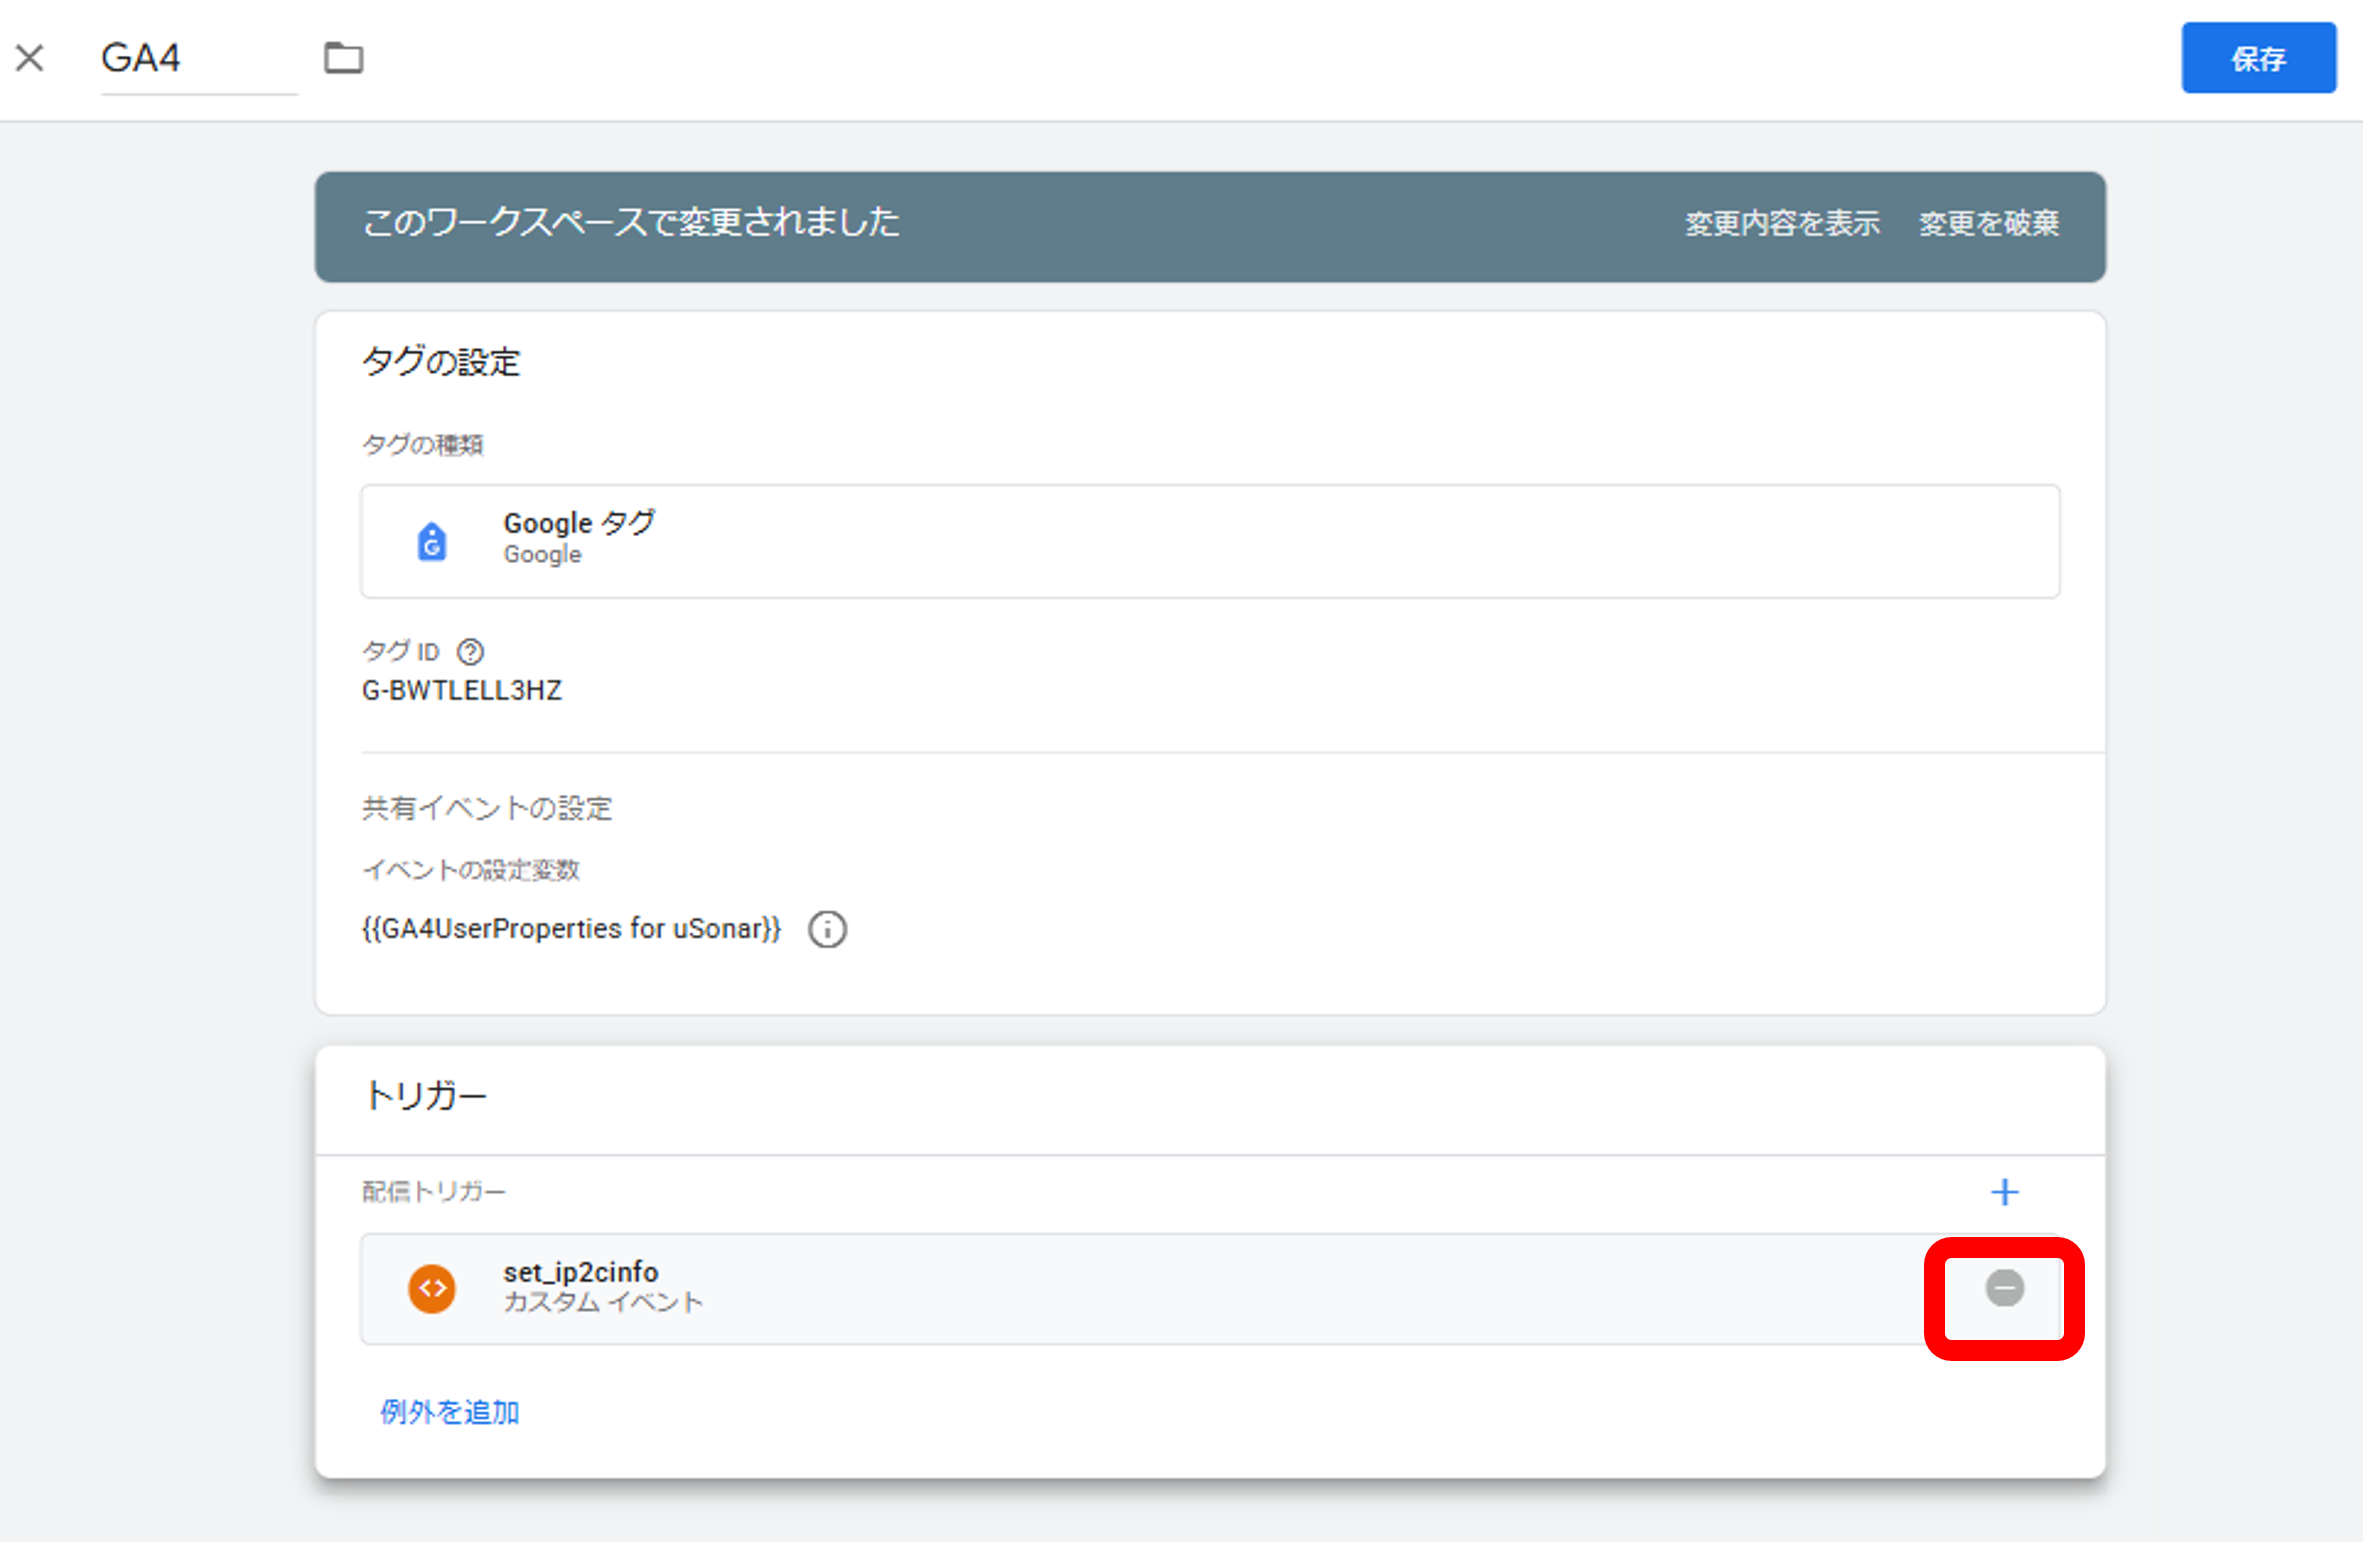
Task: Open the set_ip2cinfo trigger row
Action: tap(1210, 1289)
